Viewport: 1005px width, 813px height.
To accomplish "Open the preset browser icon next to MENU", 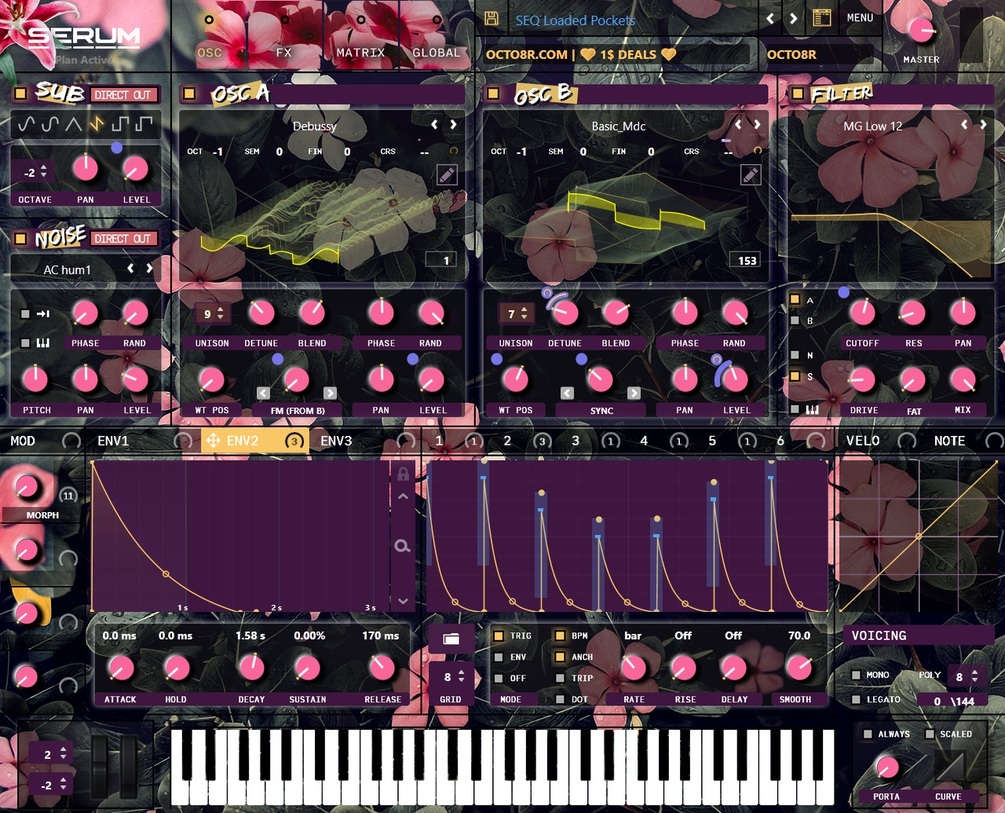I will (822, 18).
